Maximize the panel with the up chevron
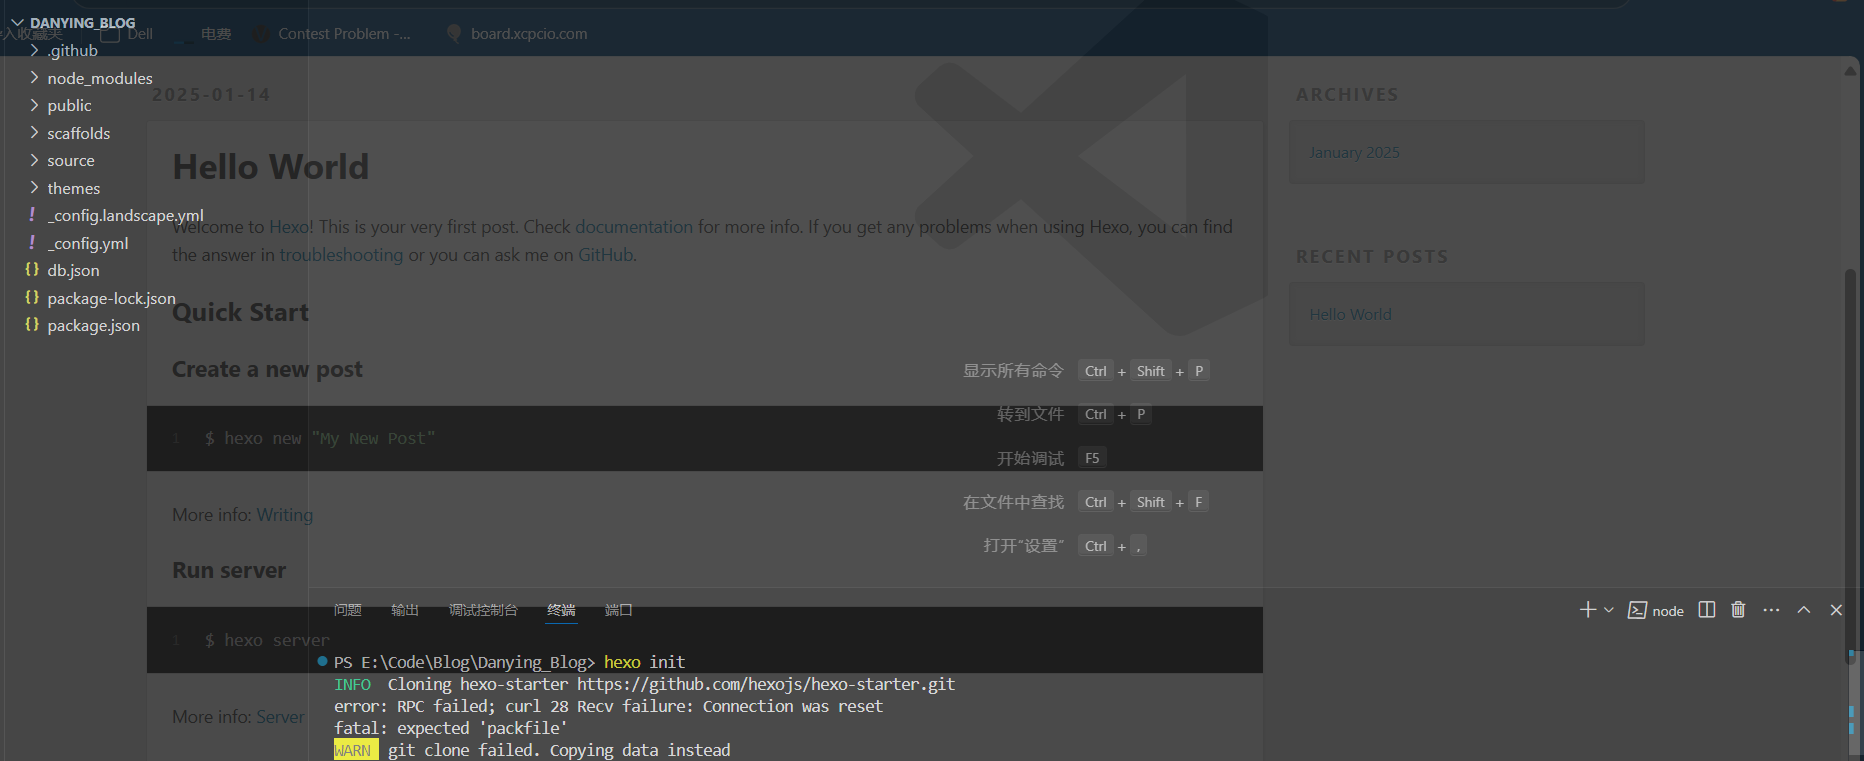Viewport: 1864px width, 761px height. pos(1804,610)
